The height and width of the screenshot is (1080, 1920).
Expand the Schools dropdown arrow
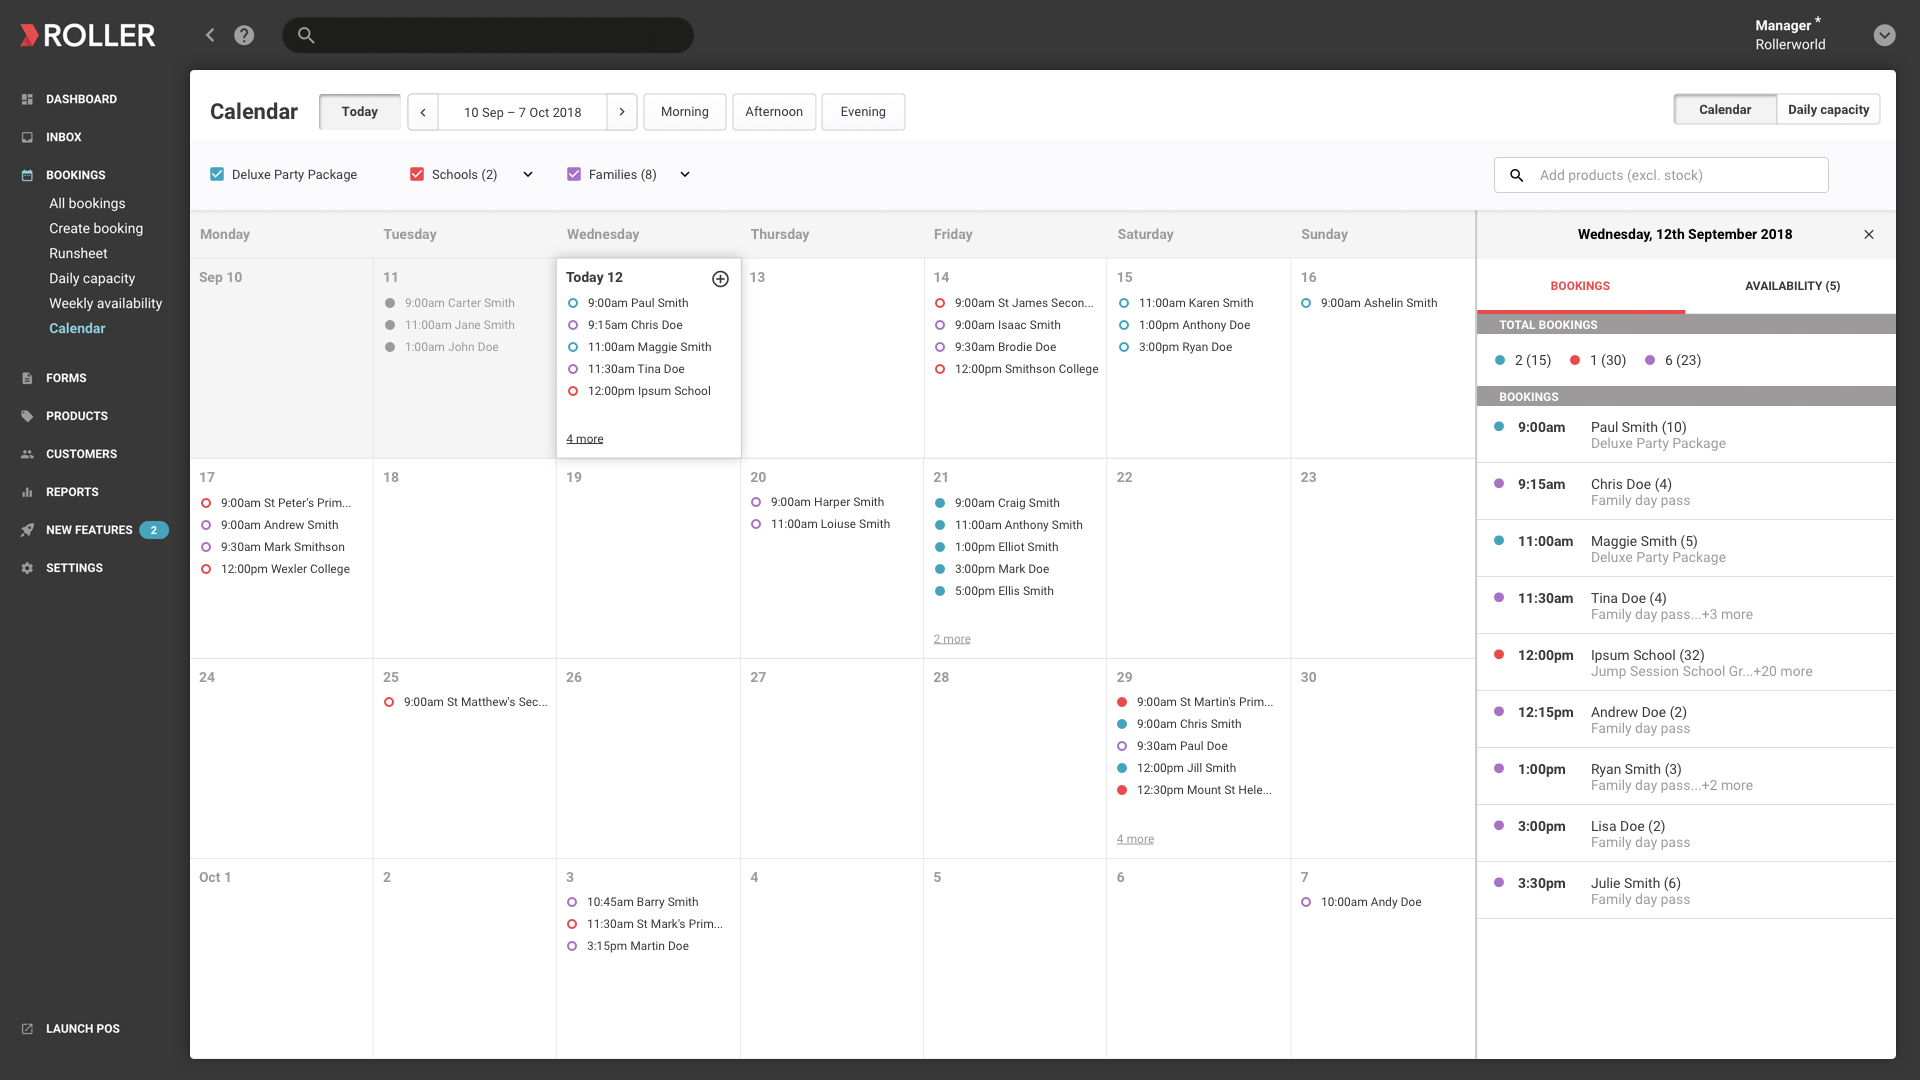(x=528, y=174)
